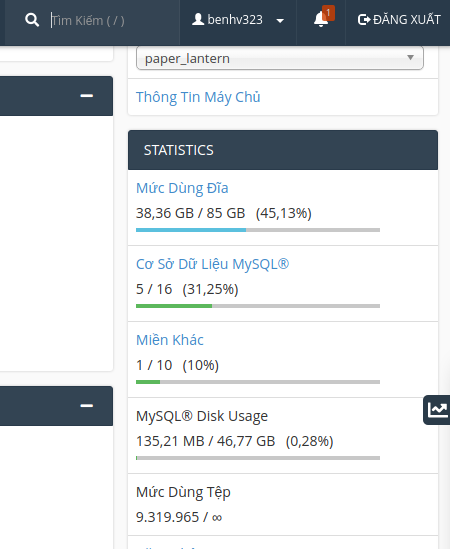Viewport: 450px width, 549px height.
Task: Open the Thông Tin Máy Chủ link
Action: (198, 97)
